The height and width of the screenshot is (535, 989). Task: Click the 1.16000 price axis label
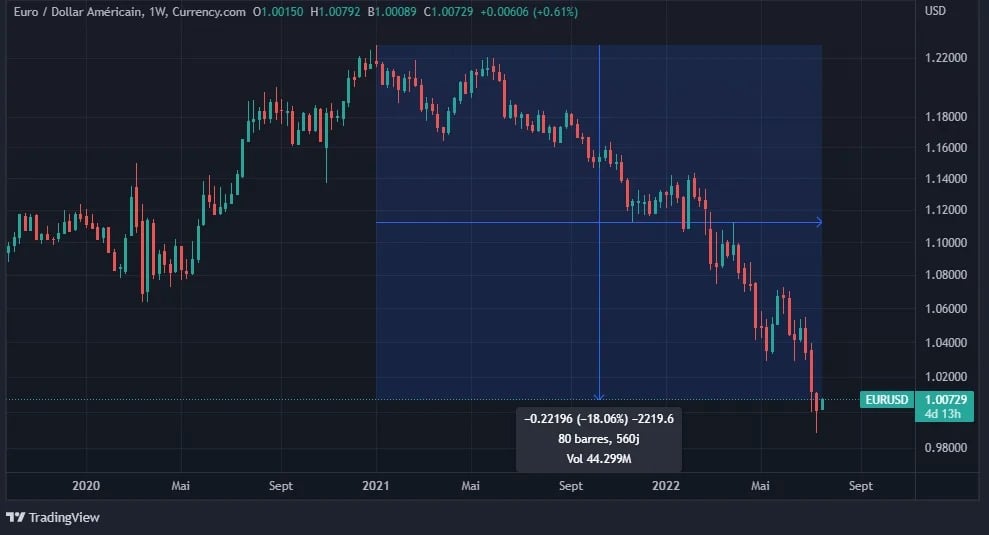945,148
